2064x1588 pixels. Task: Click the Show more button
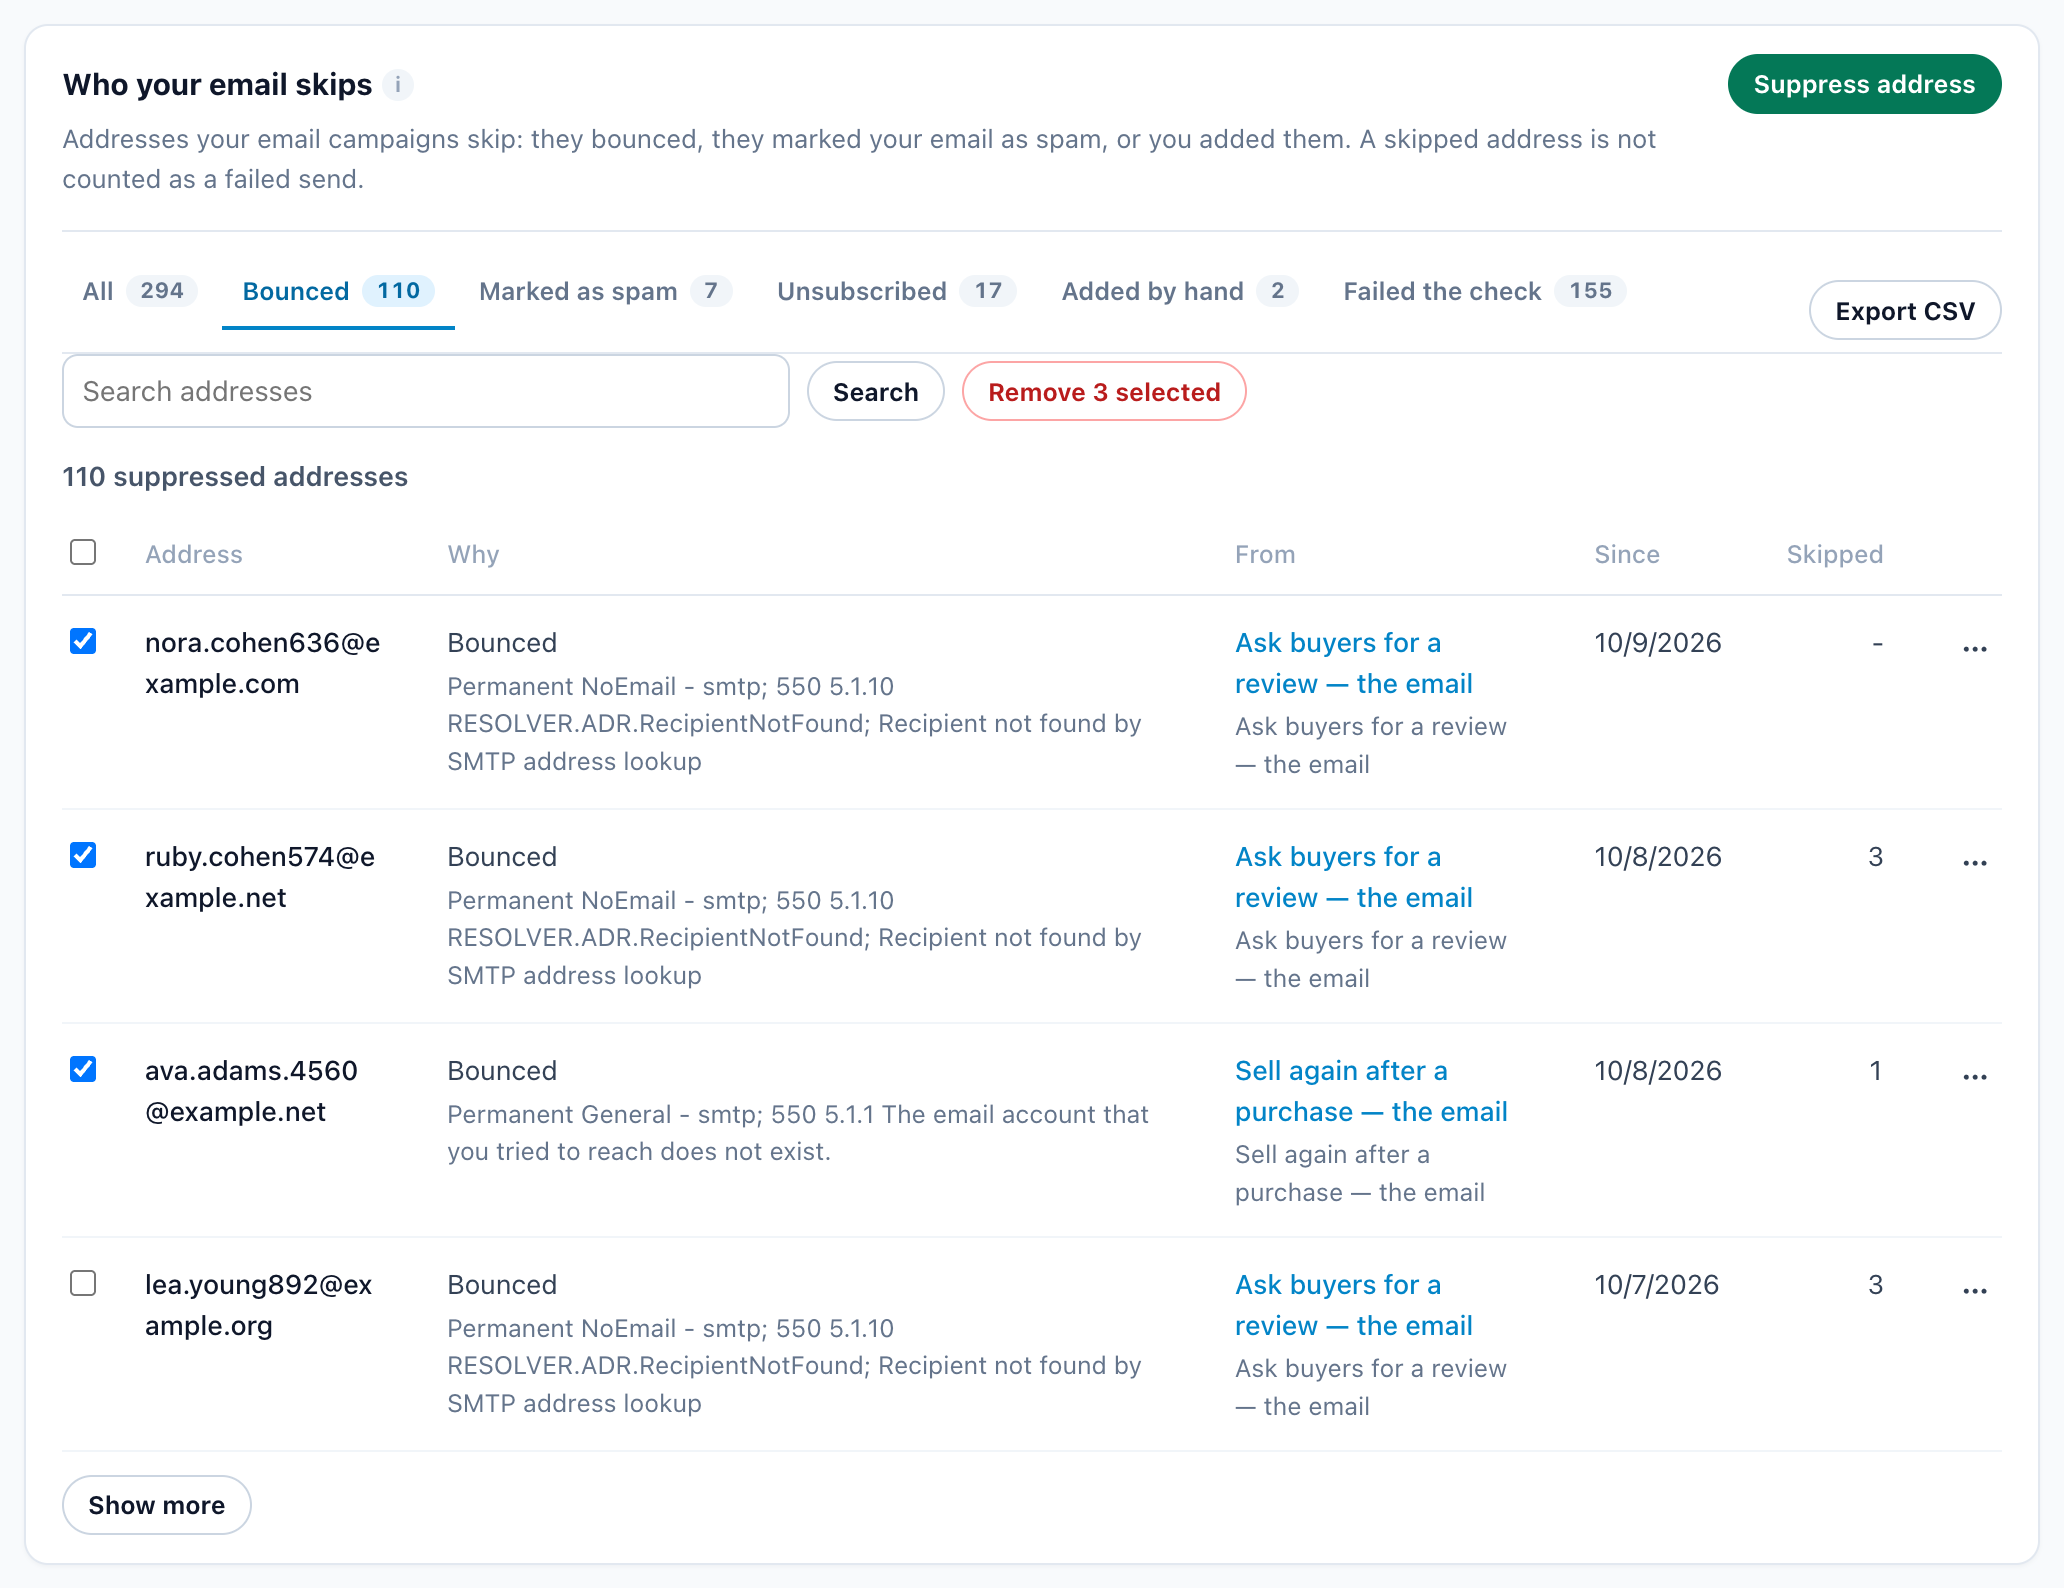point(157,1505)
